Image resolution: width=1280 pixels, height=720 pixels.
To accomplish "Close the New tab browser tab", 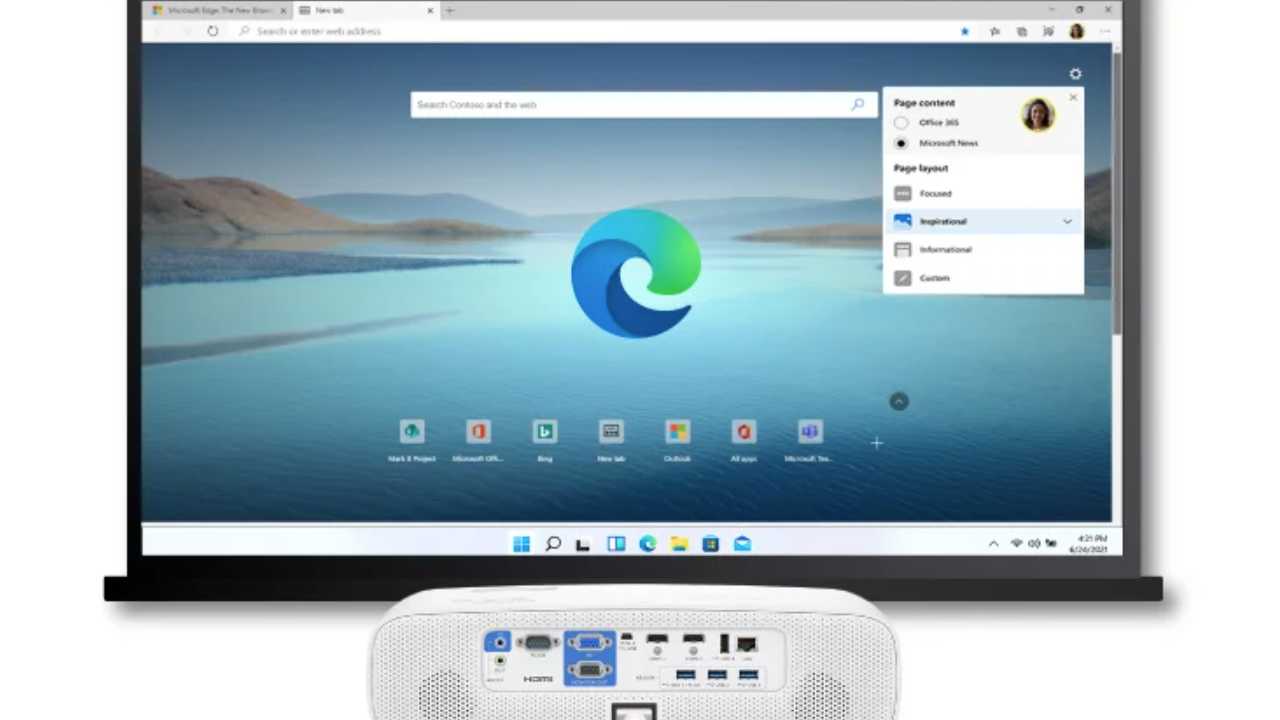I will pyautogui.click(x=431, y=10).
